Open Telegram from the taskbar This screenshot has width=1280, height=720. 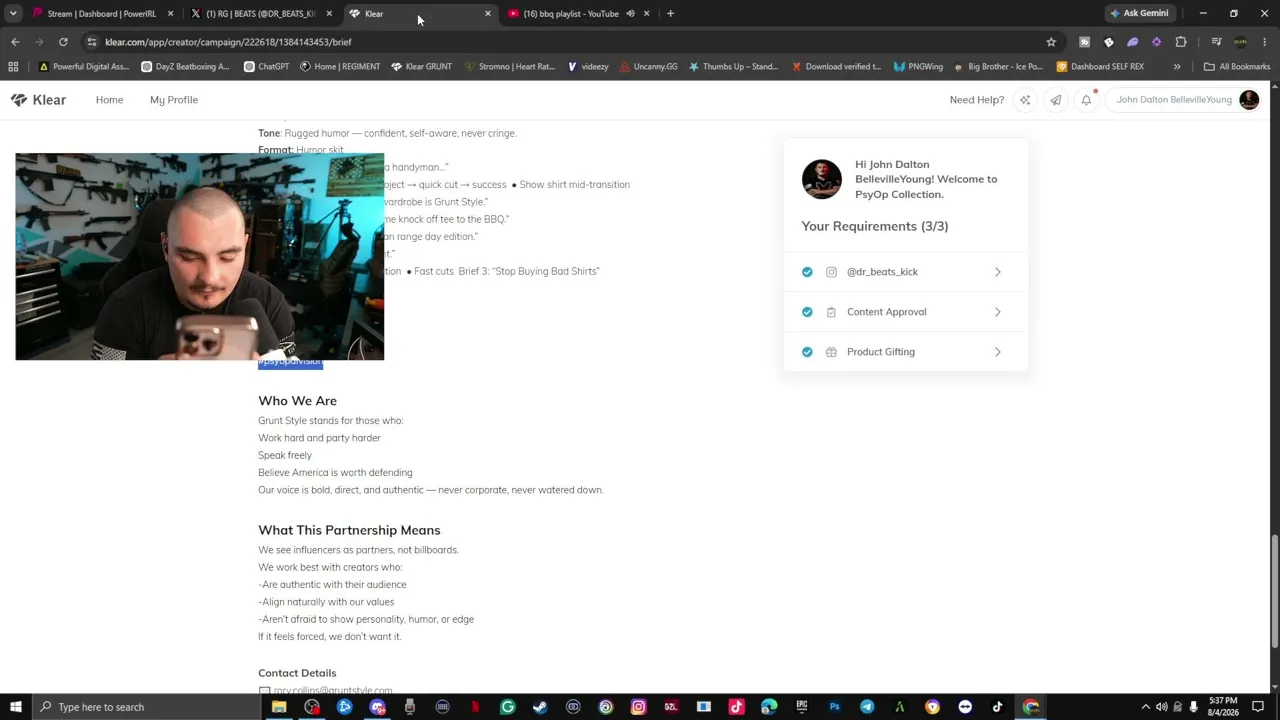[x=867, y=707]
